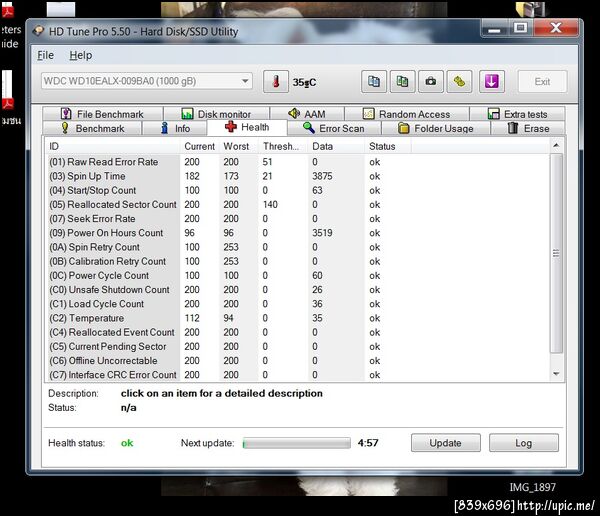Click scrollbar down arrow in attribute list
Image resolution: width=600 pixels, height=516 pixels.
[556, 374]
